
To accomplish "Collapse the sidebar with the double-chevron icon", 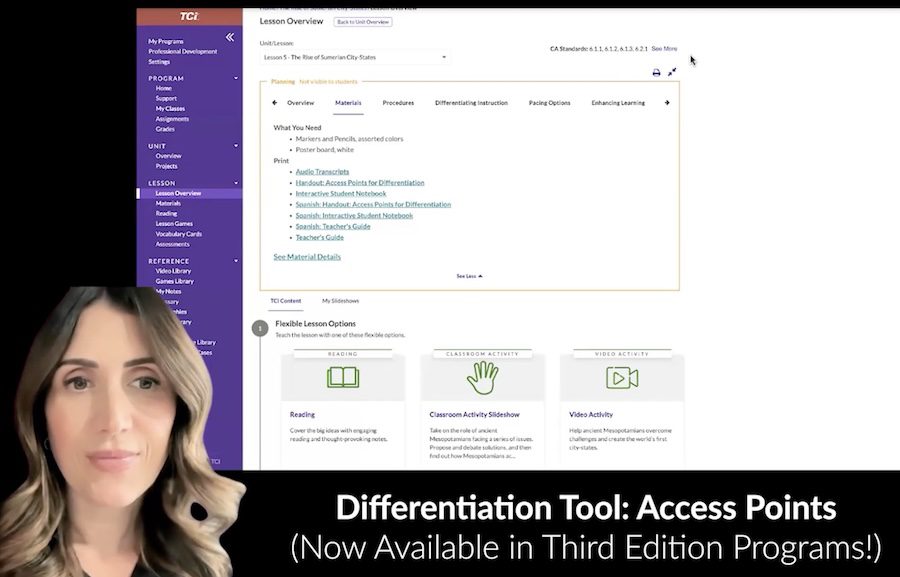I will 230,37.
